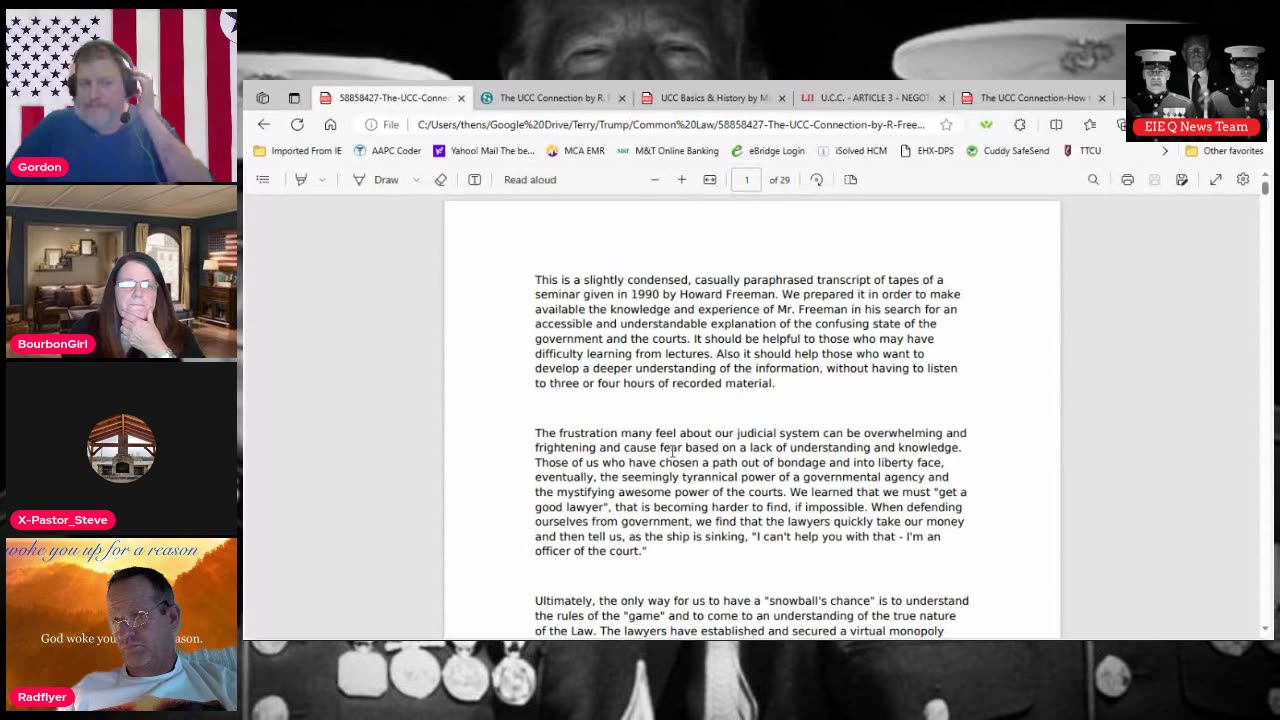Viewport: 1280px width, 720px height.
Task: Toggle the PDF page view layout
Action: pos(851,180)
